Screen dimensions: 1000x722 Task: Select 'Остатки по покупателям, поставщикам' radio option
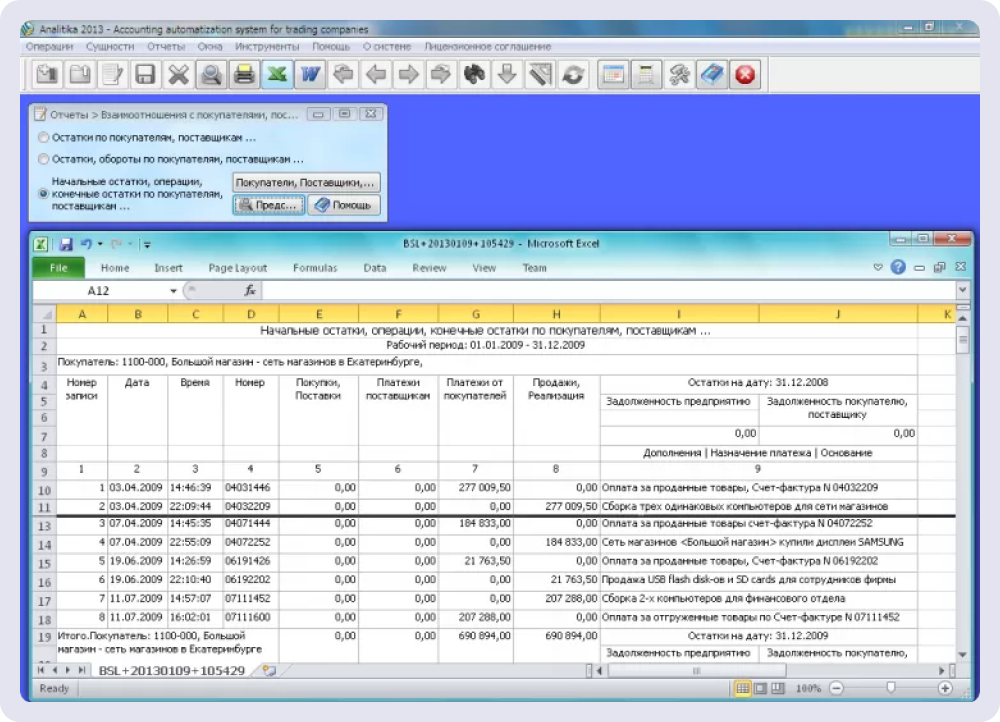point(42,136)
